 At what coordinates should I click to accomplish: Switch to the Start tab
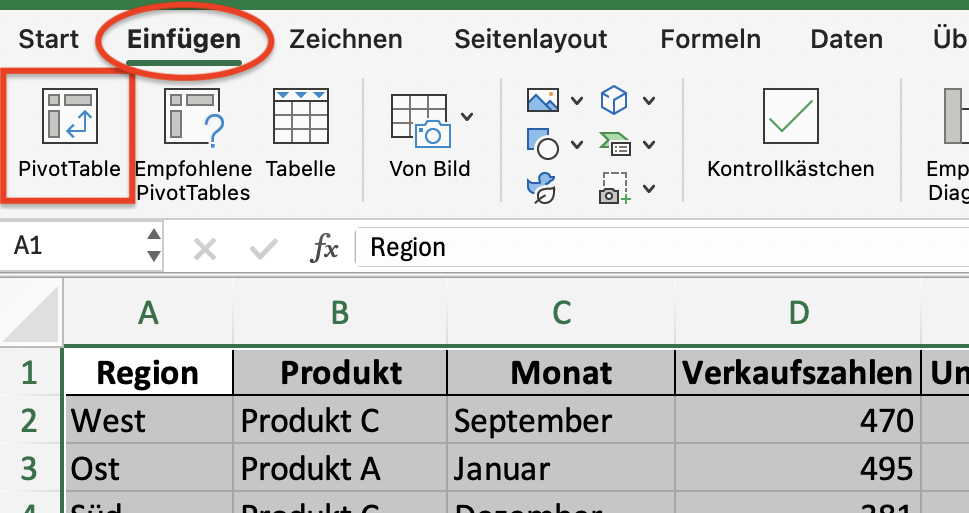(49, 39)
